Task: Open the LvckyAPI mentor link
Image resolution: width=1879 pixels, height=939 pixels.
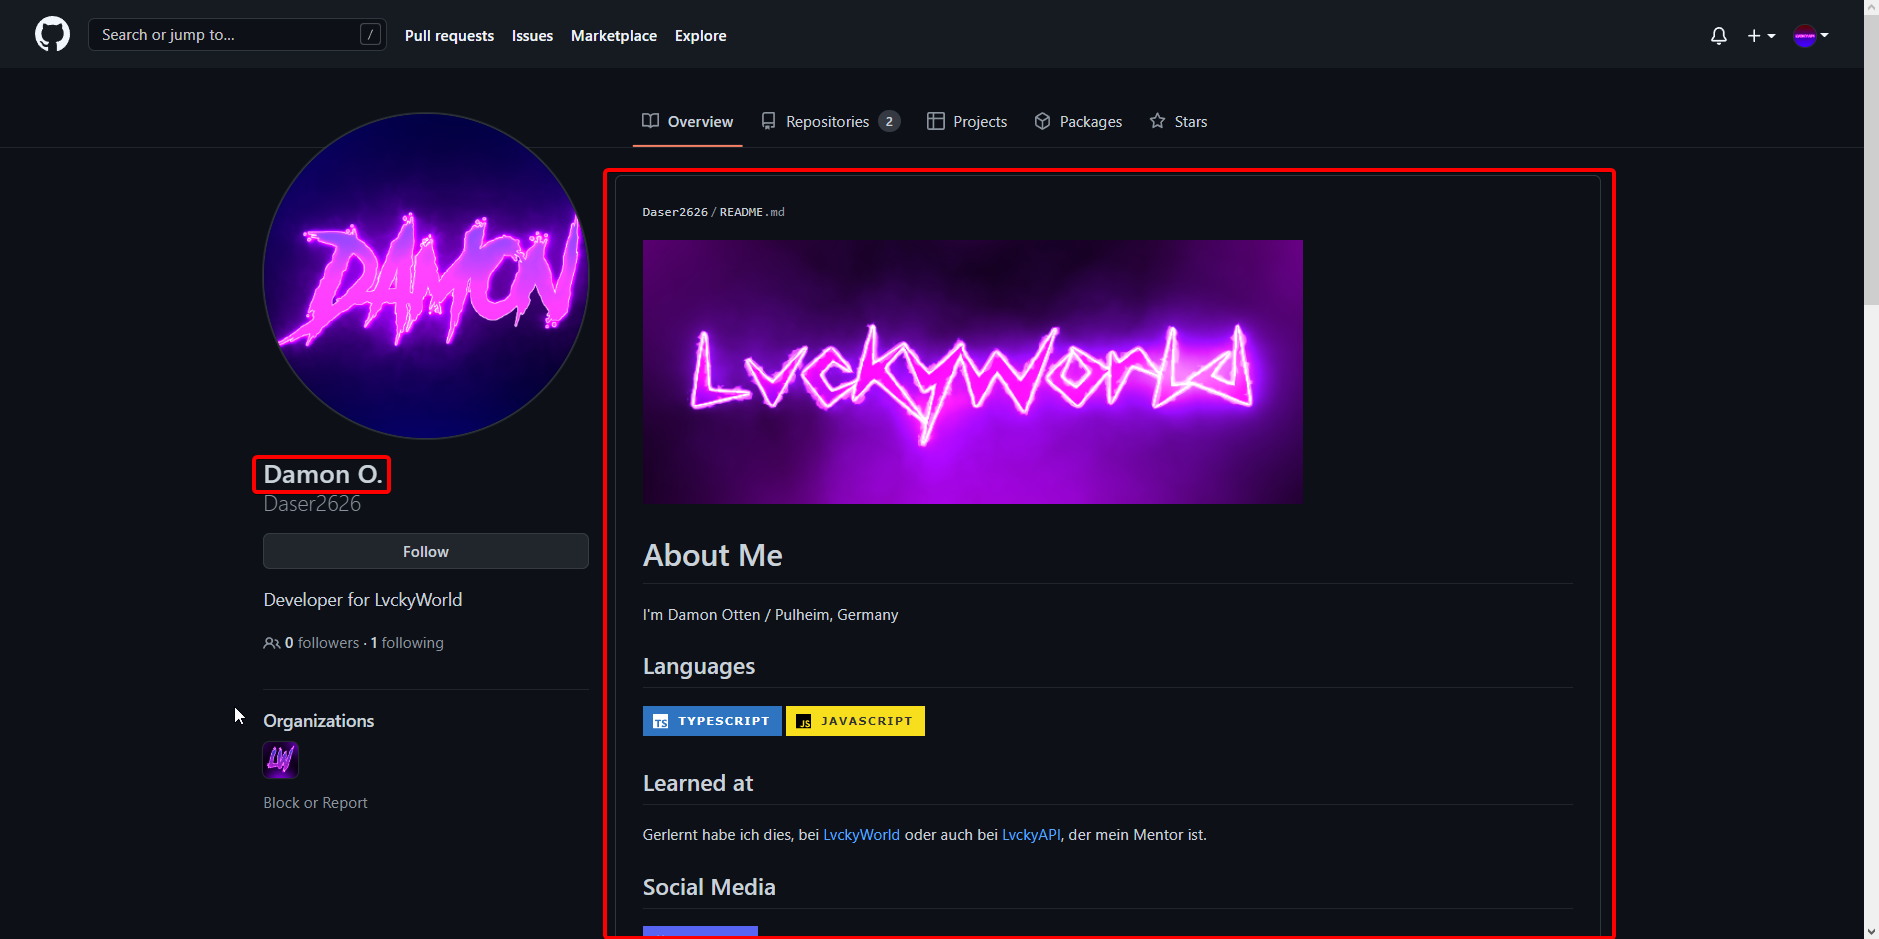Action: [x=1030, y=835]
